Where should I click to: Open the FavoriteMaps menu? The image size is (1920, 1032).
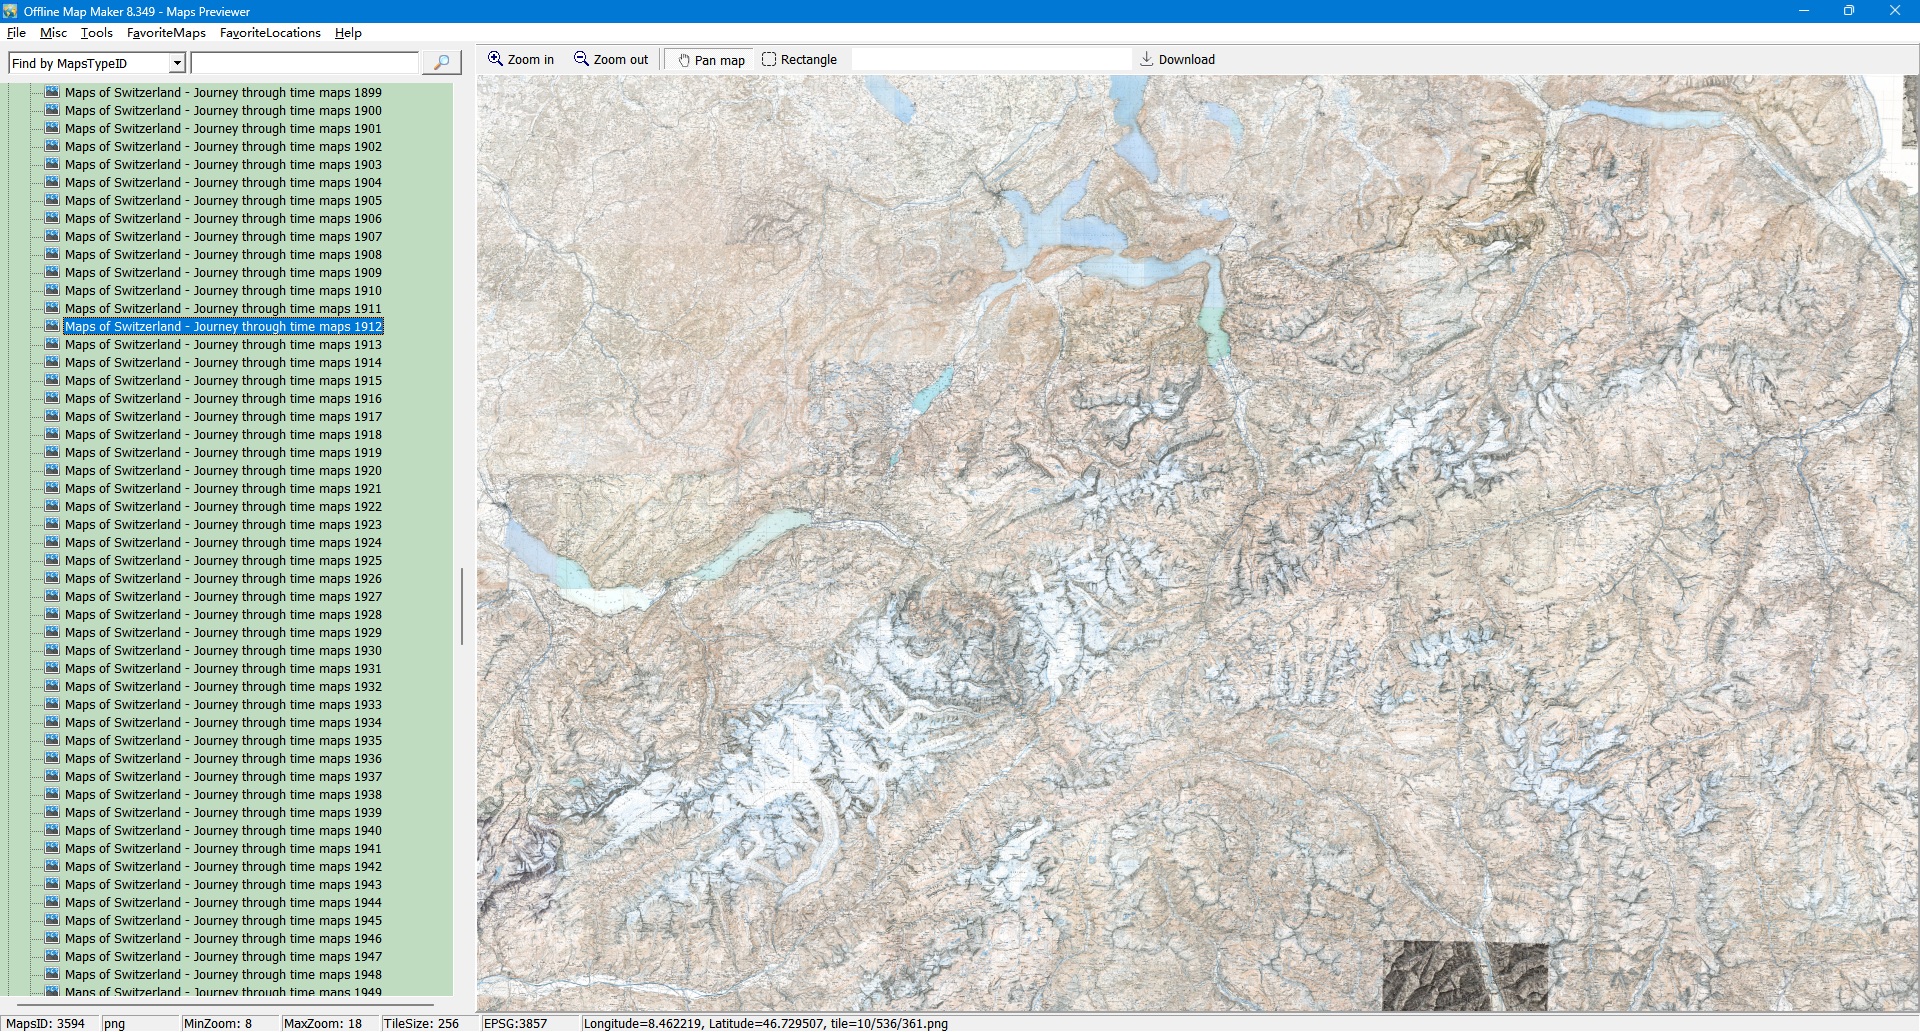[166, 33]
